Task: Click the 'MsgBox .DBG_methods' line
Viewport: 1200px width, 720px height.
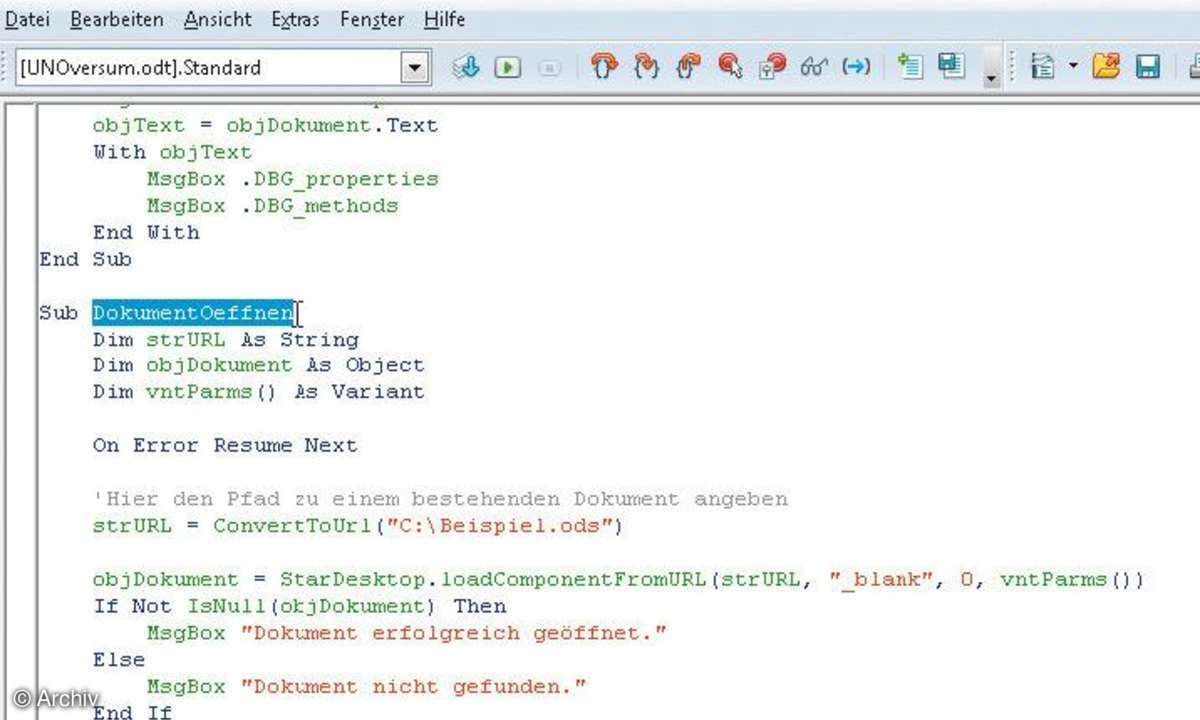Action: pos(272,205)
